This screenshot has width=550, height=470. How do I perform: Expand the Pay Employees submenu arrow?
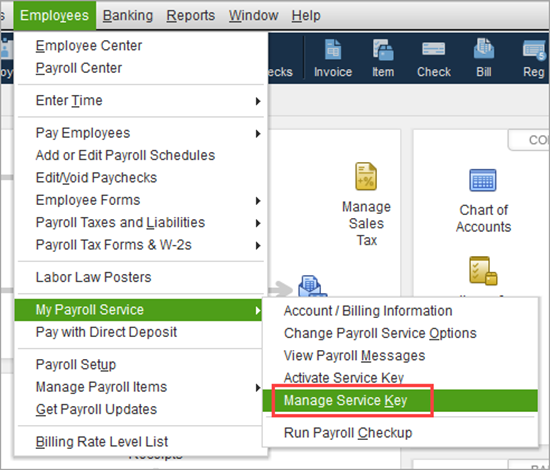(258, 133)
